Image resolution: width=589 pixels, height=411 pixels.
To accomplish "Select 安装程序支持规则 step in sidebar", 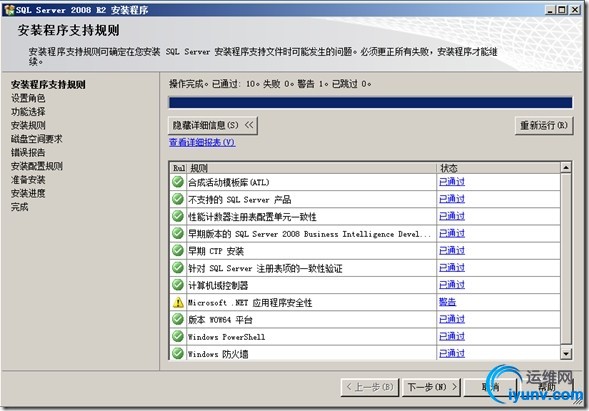I will click(48, 85).
